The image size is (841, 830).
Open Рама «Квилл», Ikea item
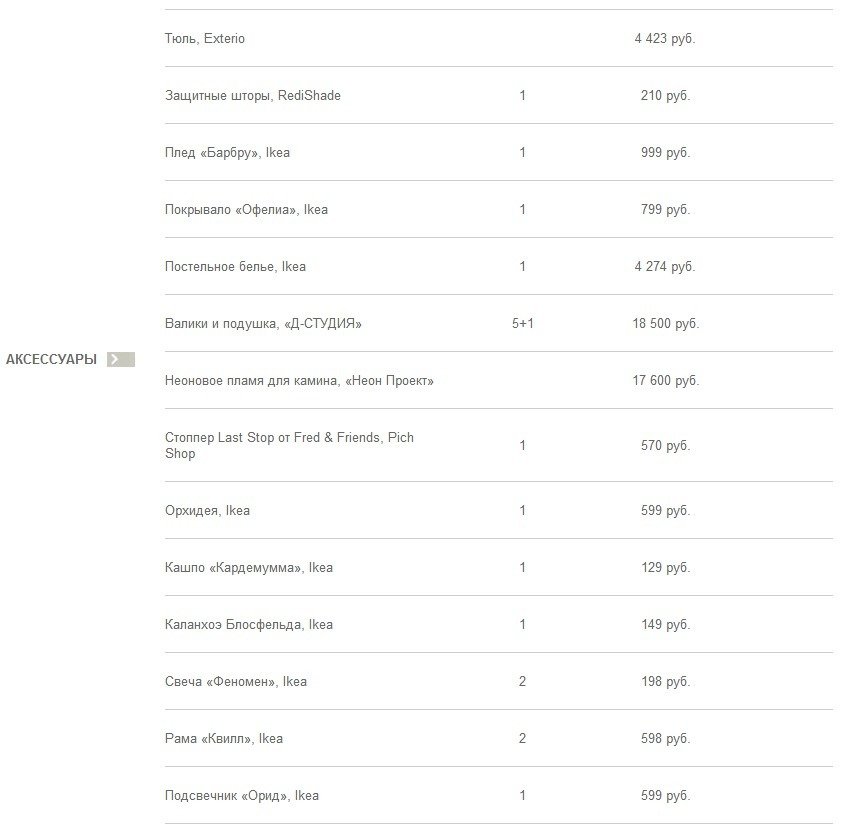coord(224,739)
